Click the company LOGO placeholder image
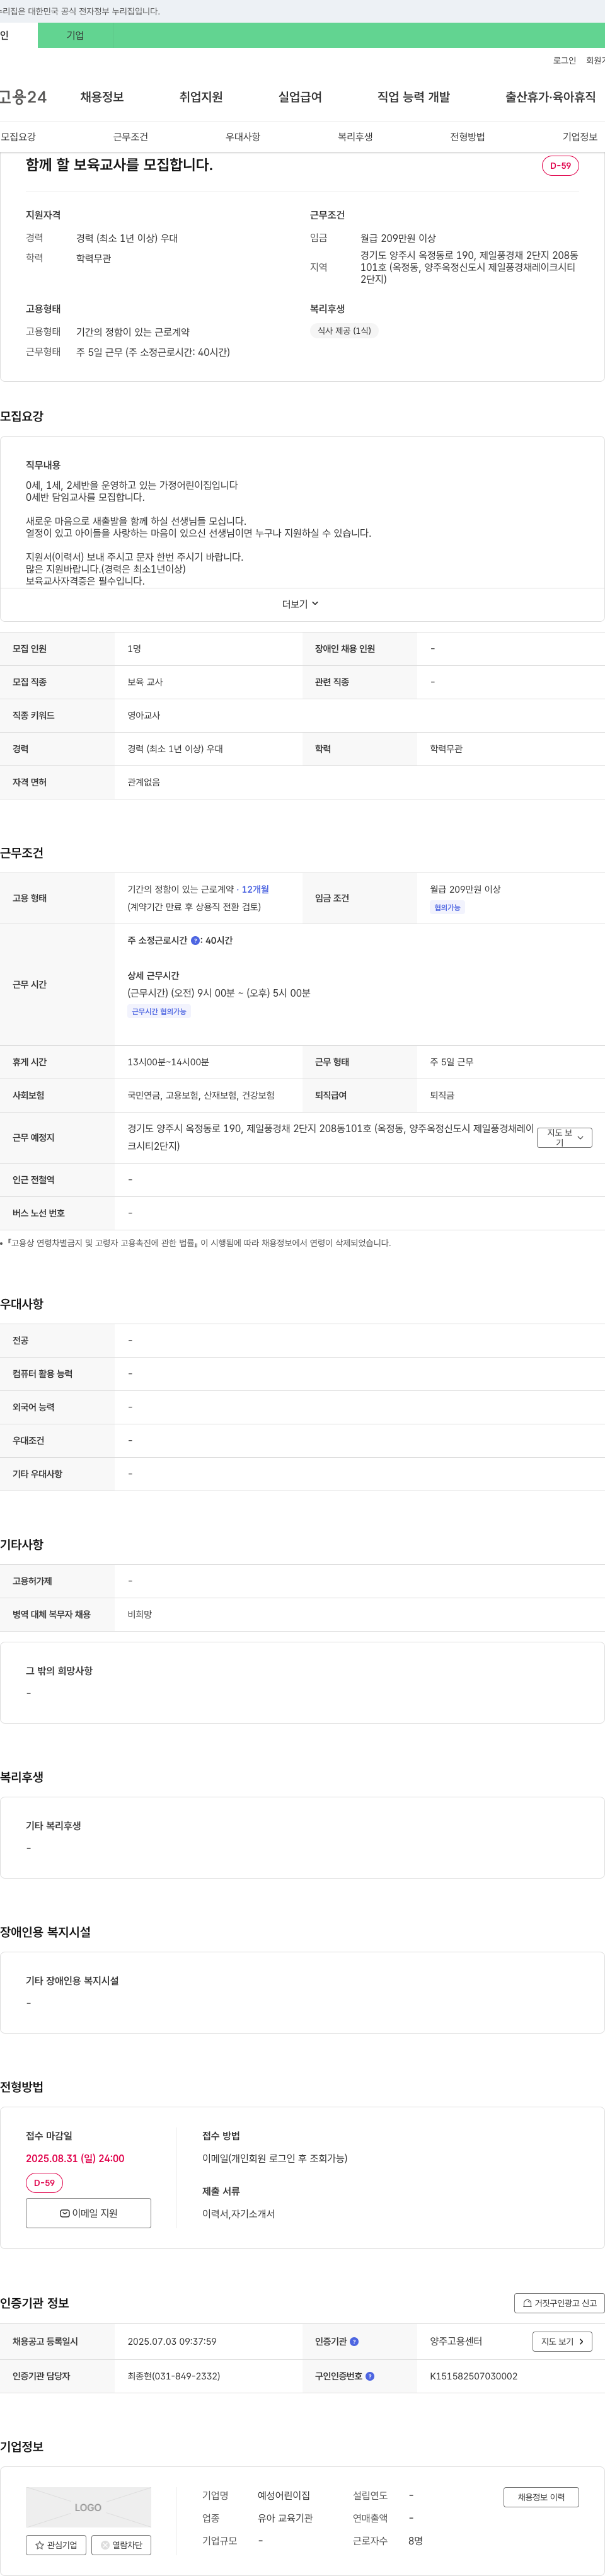 coord(88,2507)
